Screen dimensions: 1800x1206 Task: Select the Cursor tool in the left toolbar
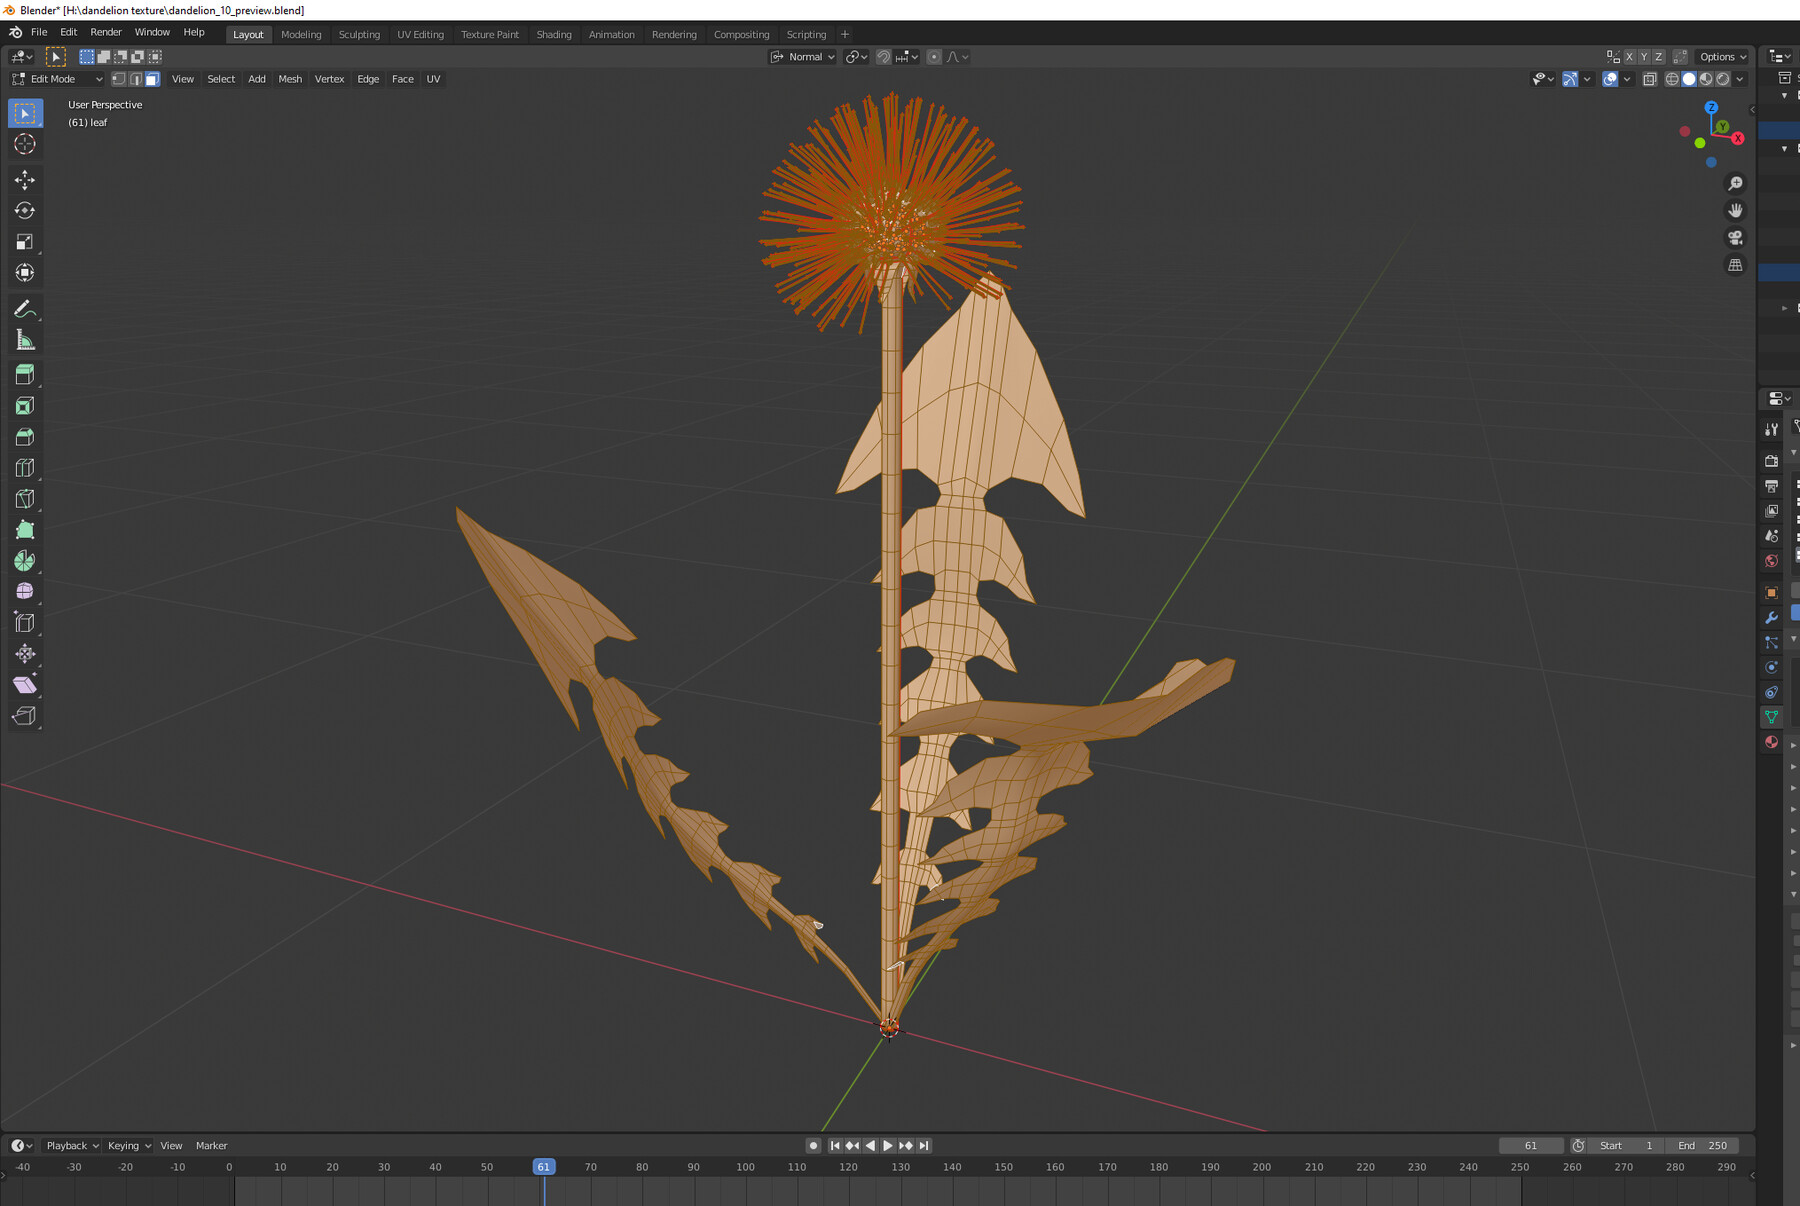(25, 144)
